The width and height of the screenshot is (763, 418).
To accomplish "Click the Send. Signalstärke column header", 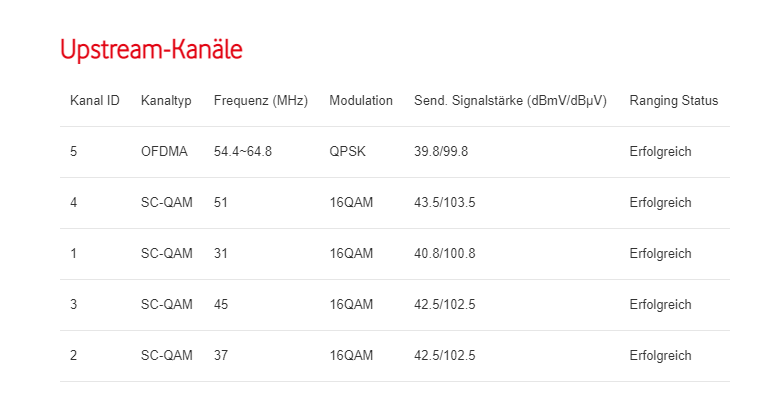I will [x=510, y=101].
